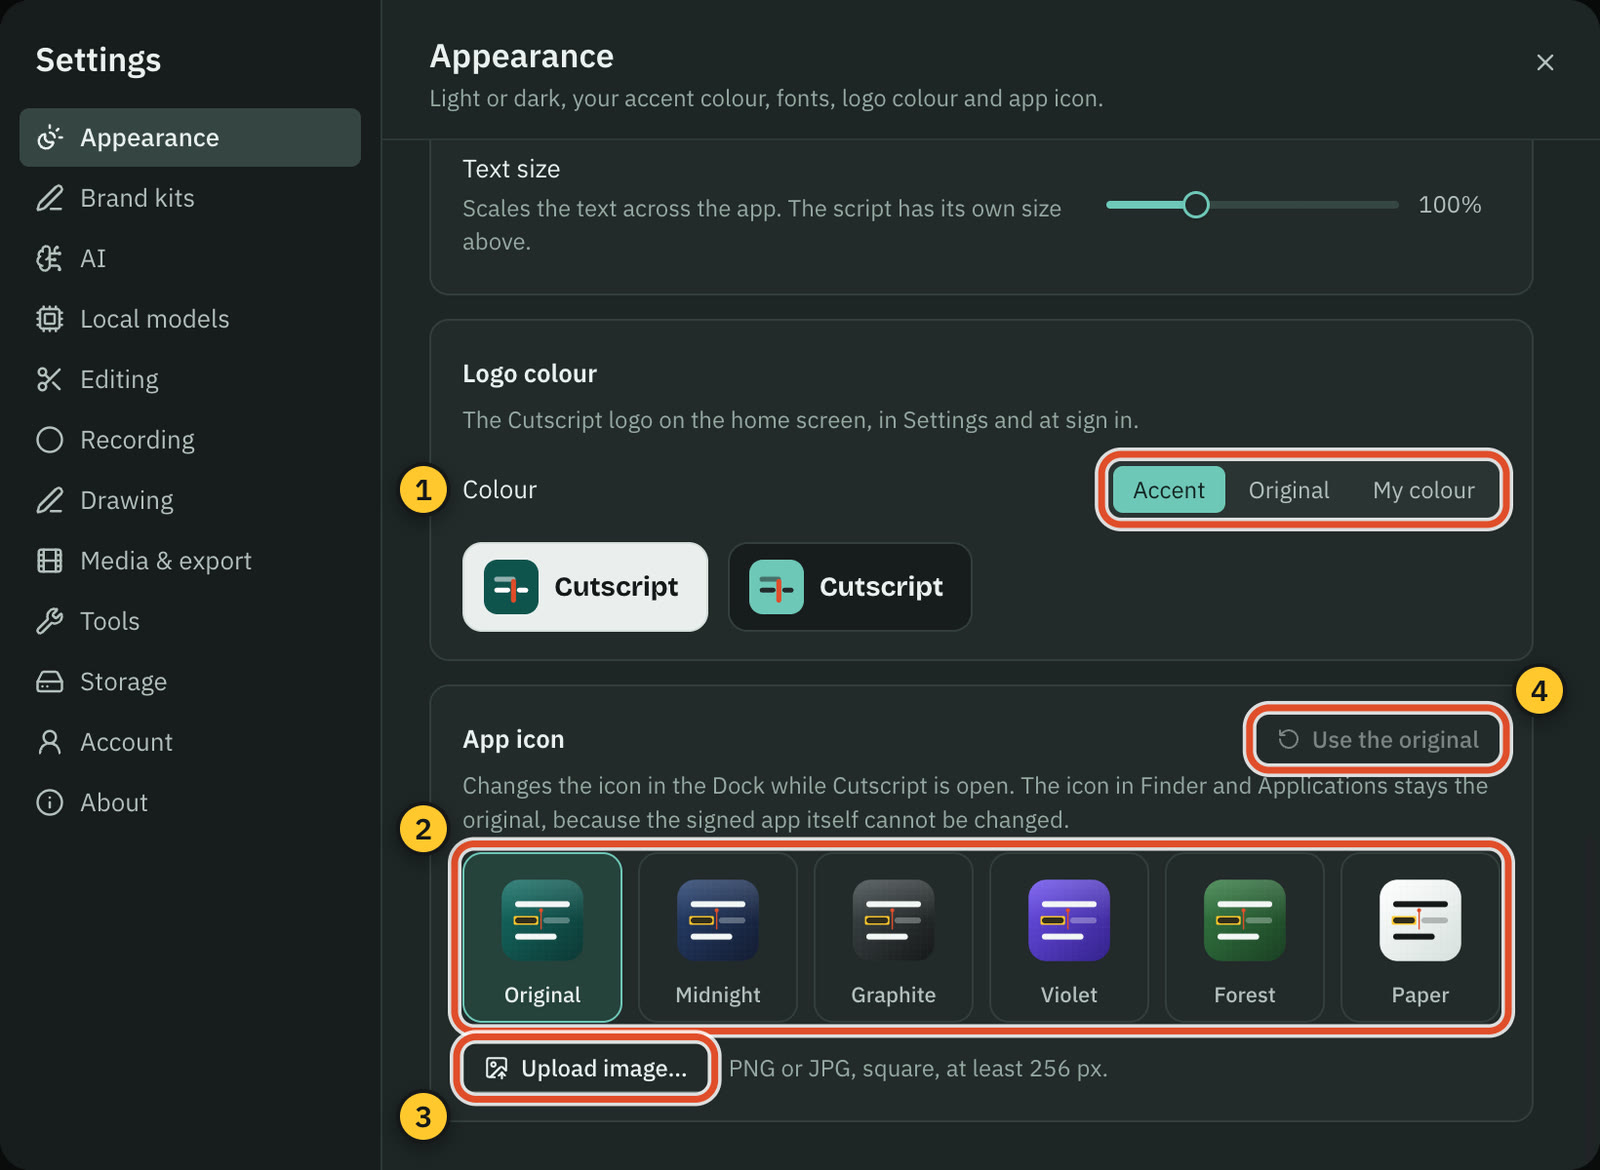Click the Editing scissors icon
The image size is (1600, 1170).
(x=49, y=379)
